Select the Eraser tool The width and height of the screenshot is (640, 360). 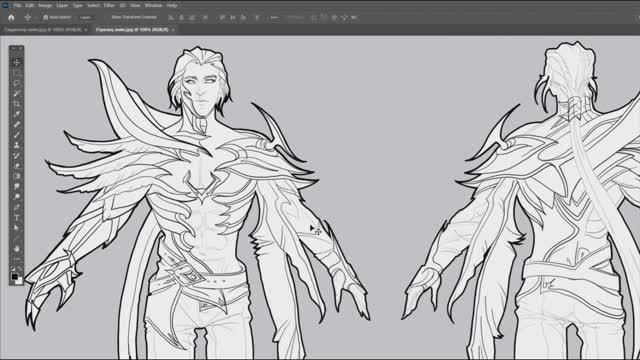(x=16, y=166)
